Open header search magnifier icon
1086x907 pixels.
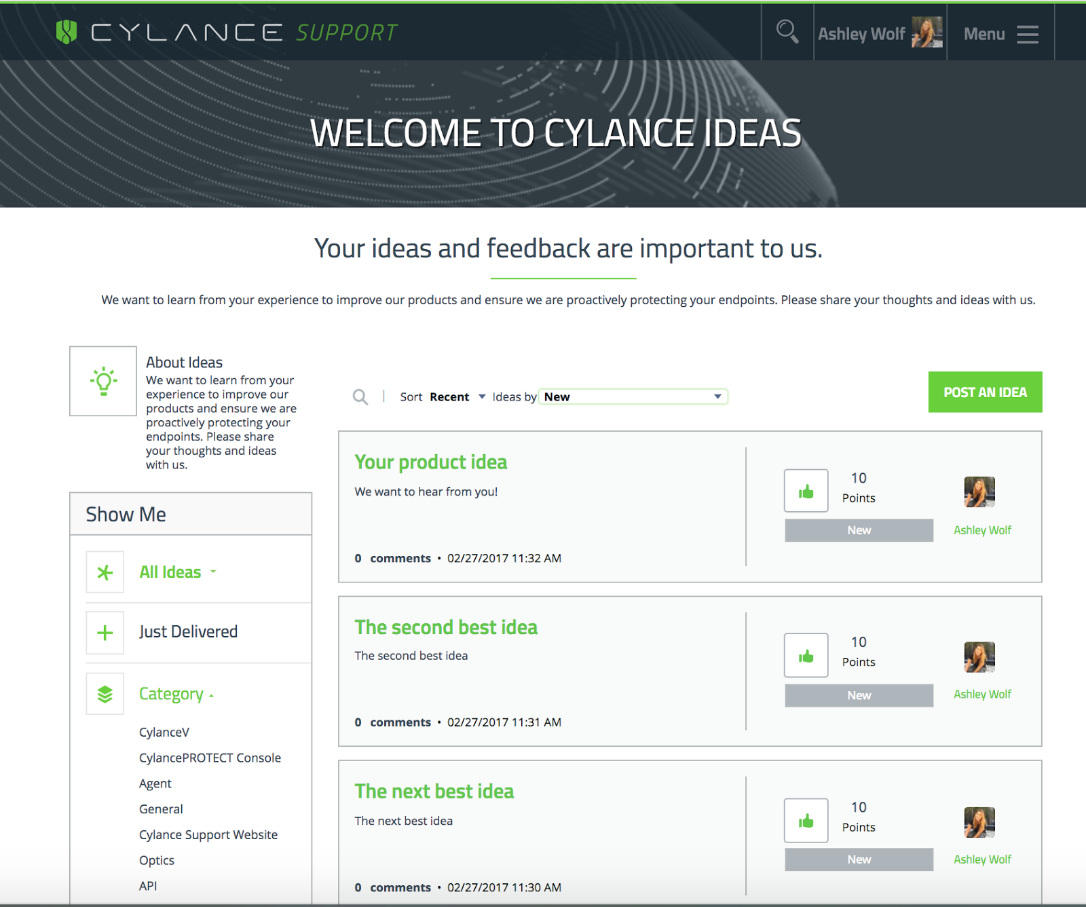(787, 32)
